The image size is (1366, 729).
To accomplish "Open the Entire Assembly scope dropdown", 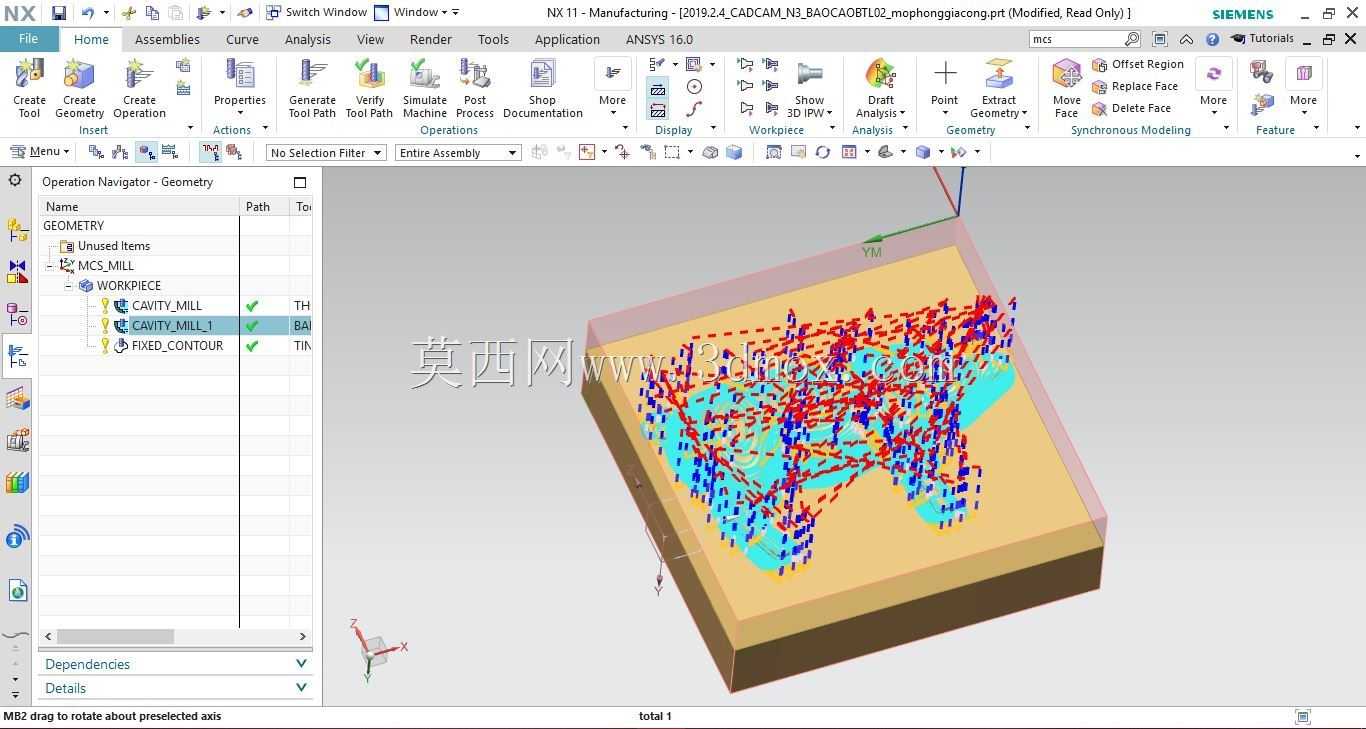I will pyautogui.click(x=458, y=153).
